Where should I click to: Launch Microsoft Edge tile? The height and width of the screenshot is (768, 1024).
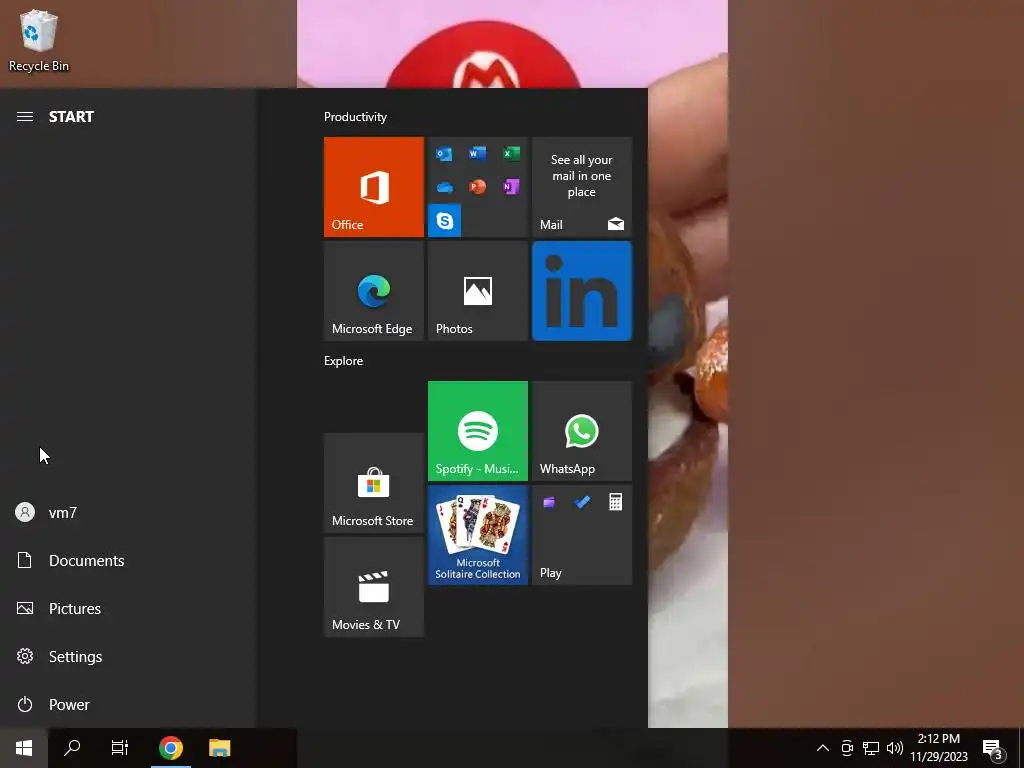pos(374,291)
